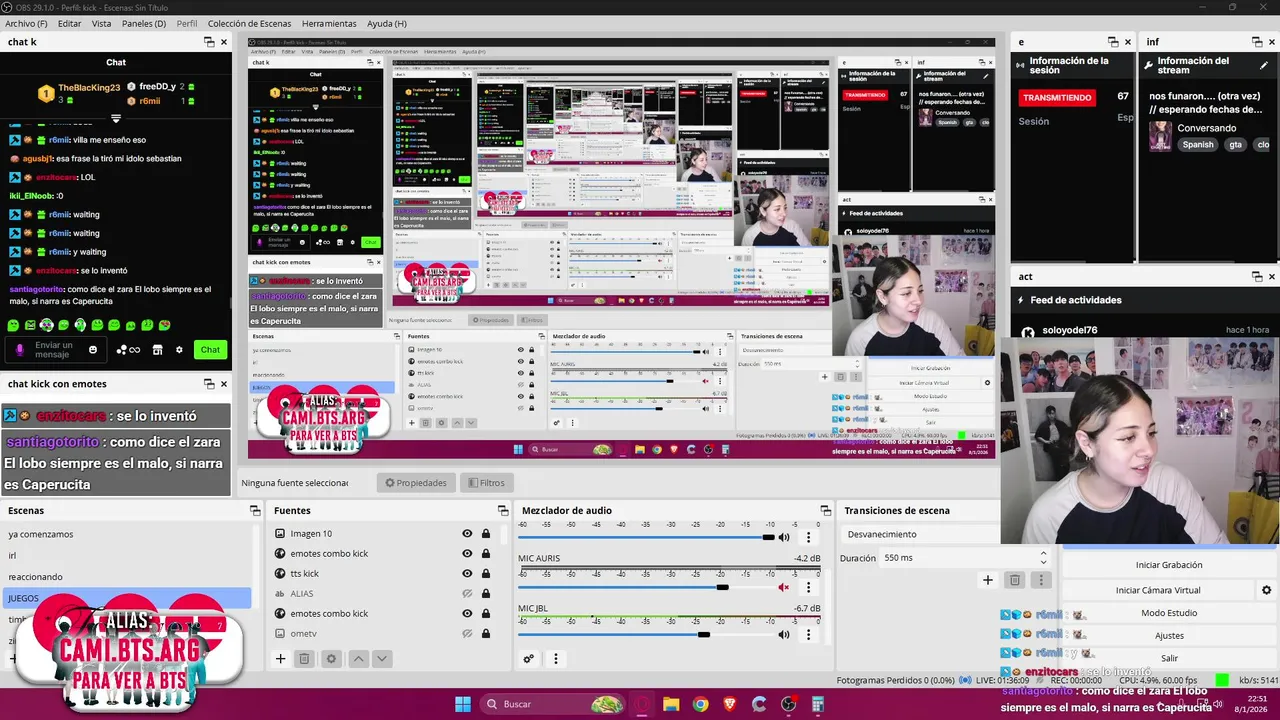This screenshot has height=720, width=1280.
Task: Click the microphone icon in chat input
Action: coord(19,349)
